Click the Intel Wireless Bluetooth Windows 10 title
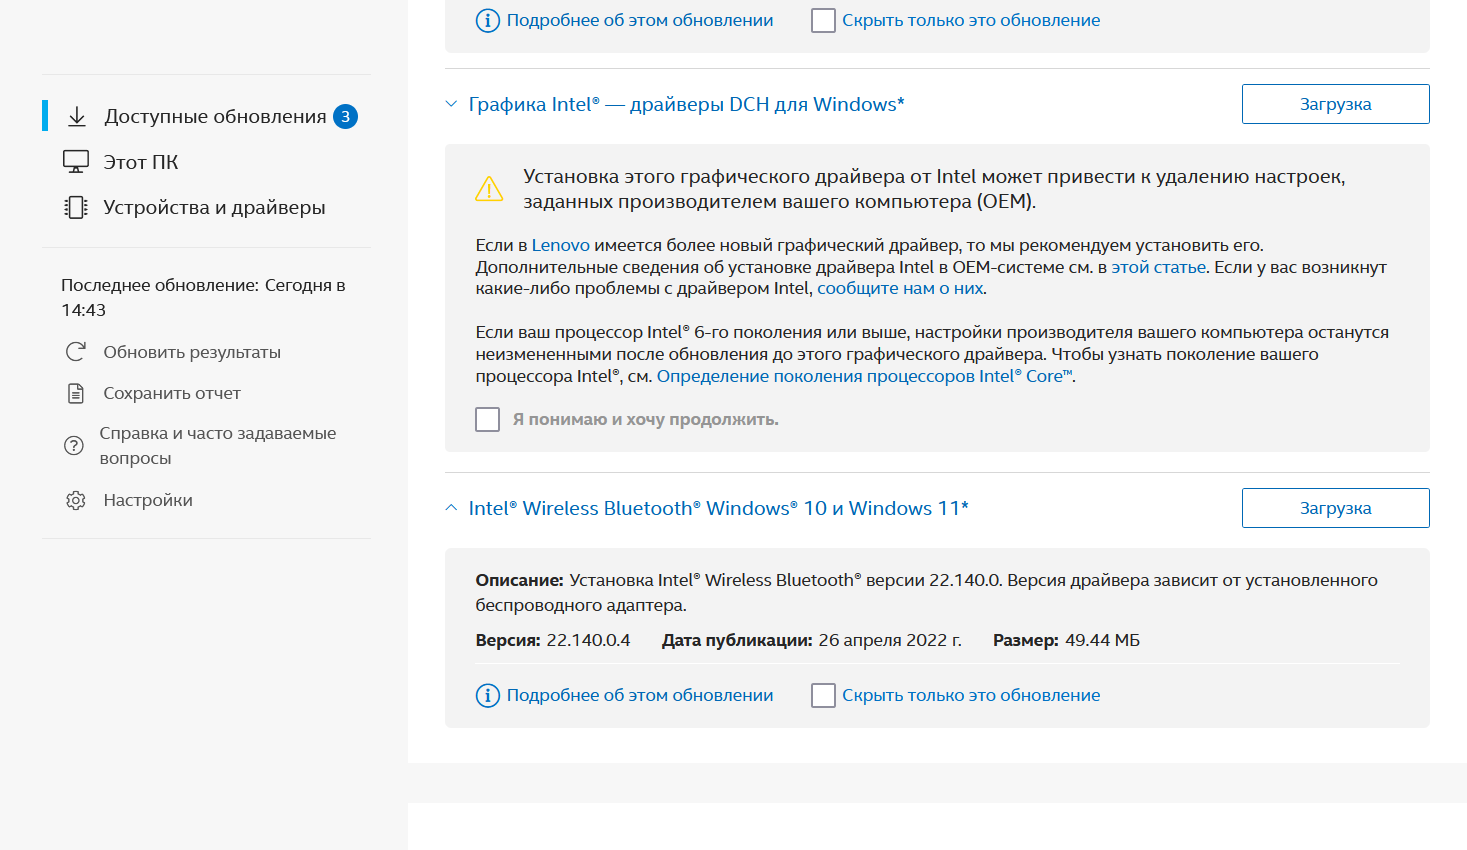1467x850 pixels. coord(718,508)
